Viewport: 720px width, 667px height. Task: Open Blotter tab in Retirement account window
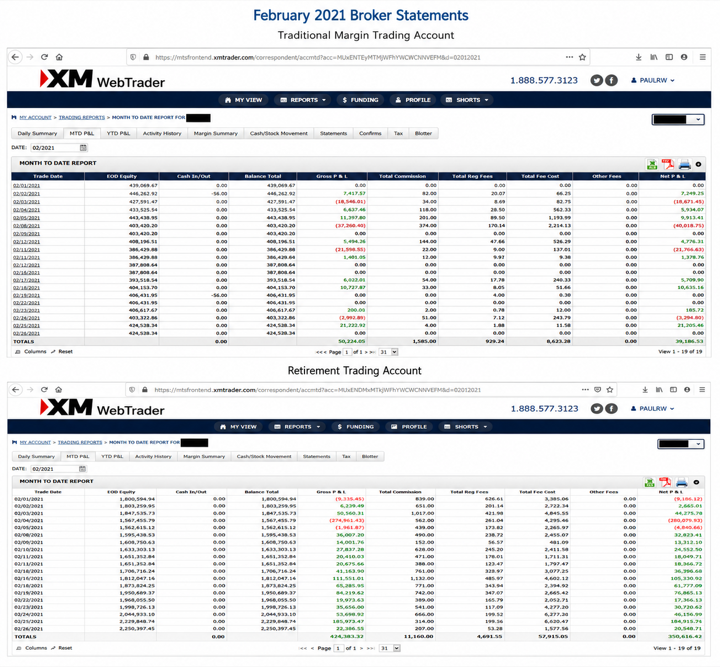(370, 457)
